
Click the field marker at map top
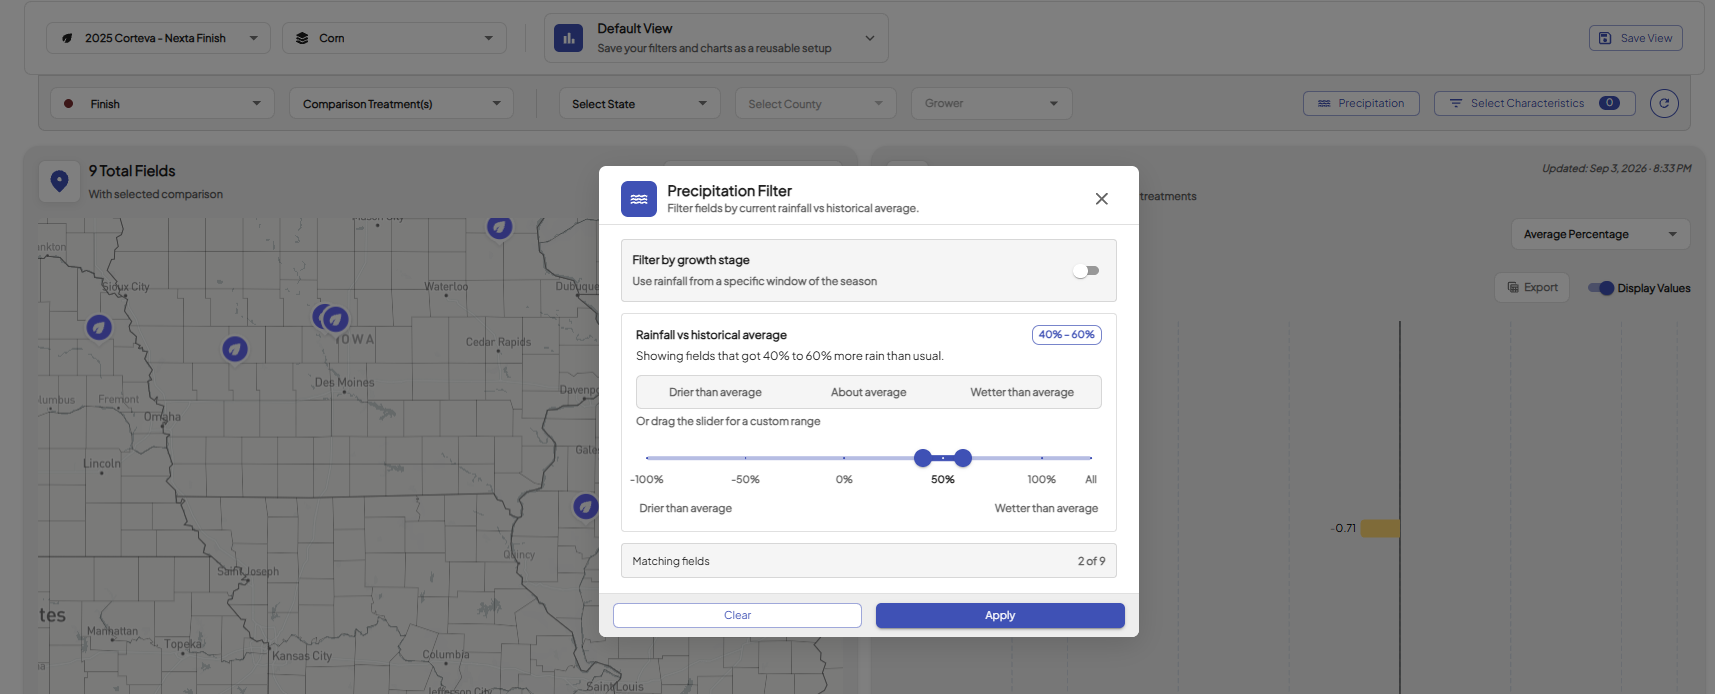point(499,227)
